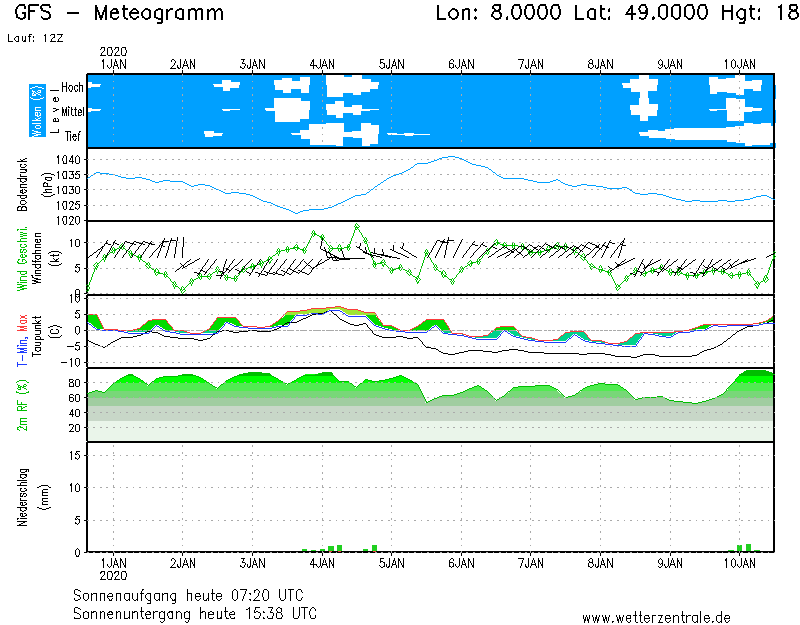
Task: Click the 2JAN date label on bottom axis
Action: (x=182, y=564)
